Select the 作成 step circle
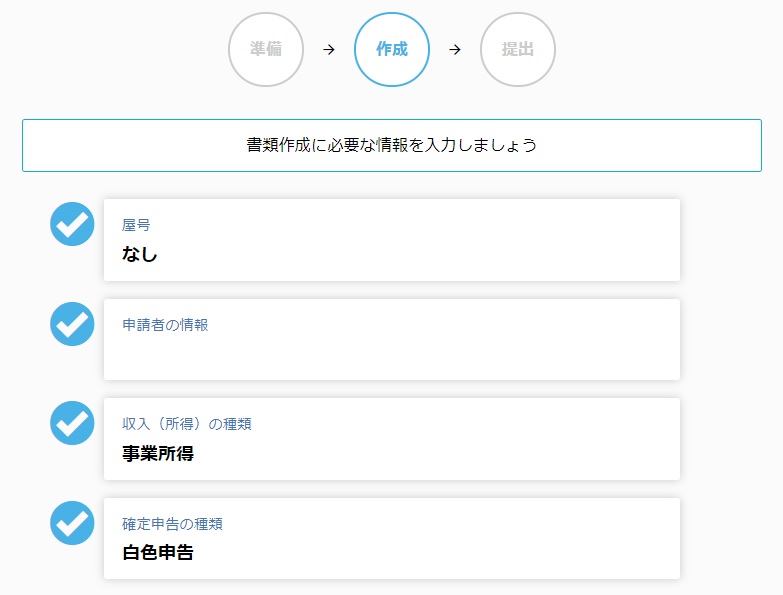This screenshot has width=783, height=595. [392, 49]
